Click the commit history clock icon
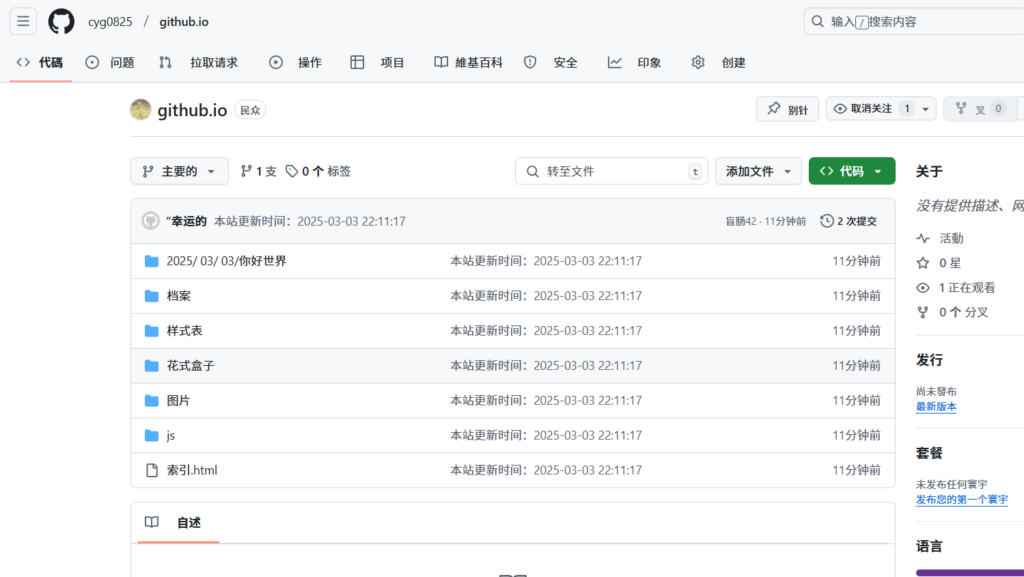Image resolution: width=1024 pixels, height=577 pixels. click(827, 221)
